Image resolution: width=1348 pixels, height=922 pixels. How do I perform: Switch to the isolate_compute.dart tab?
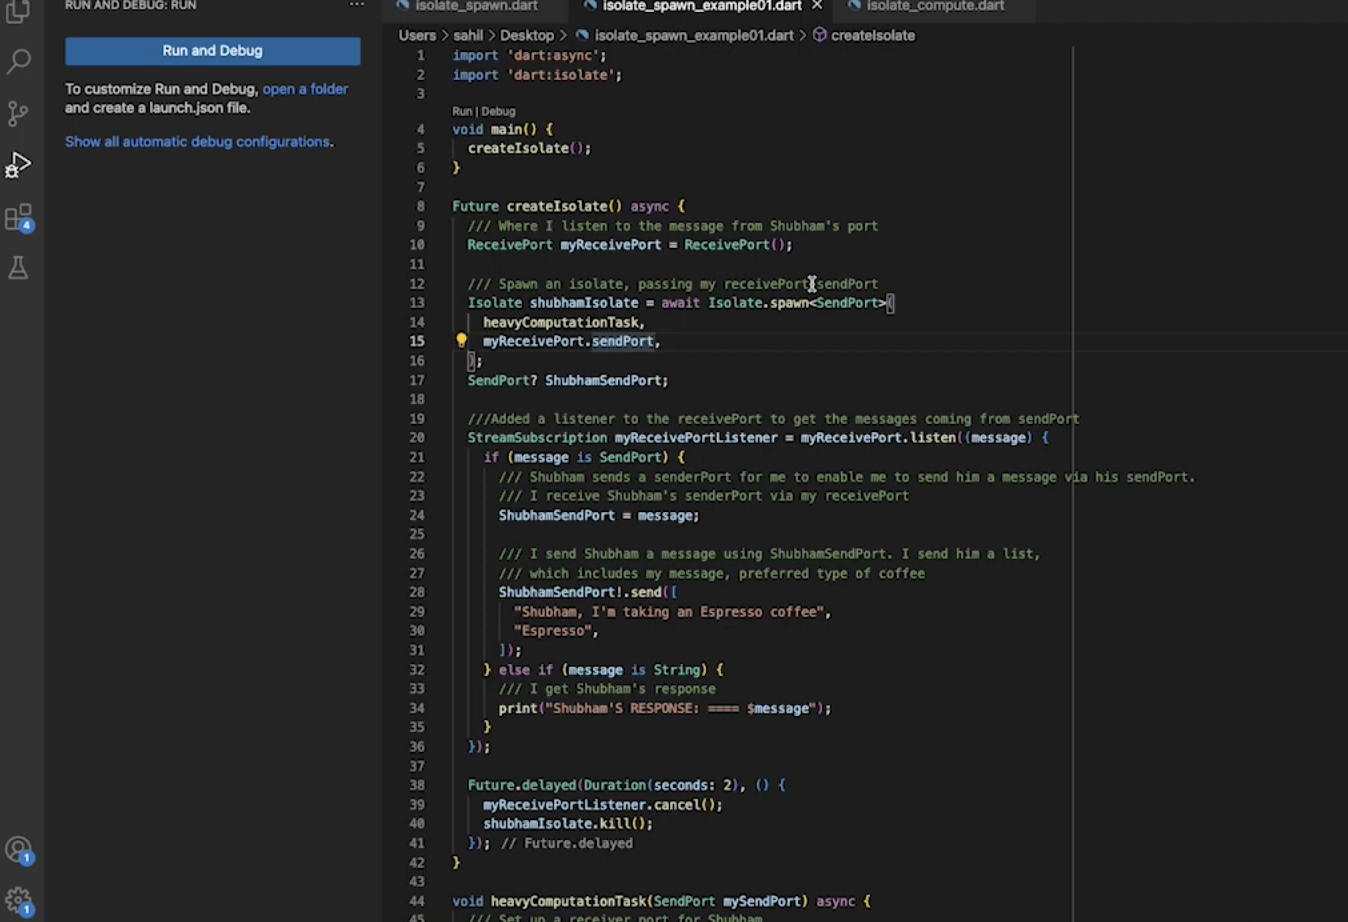pos(926,6)
